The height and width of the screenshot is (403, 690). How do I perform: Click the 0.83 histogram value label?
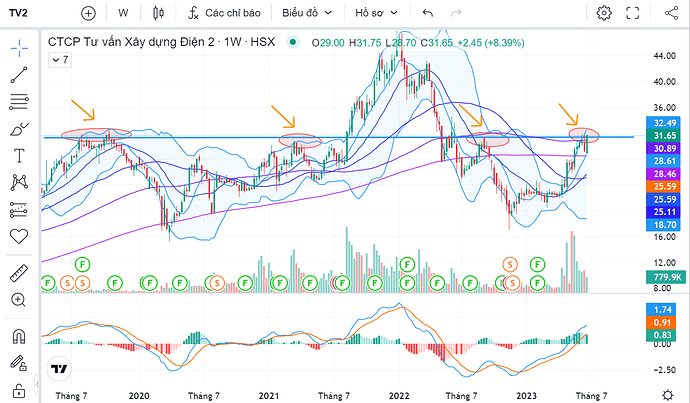663,335
